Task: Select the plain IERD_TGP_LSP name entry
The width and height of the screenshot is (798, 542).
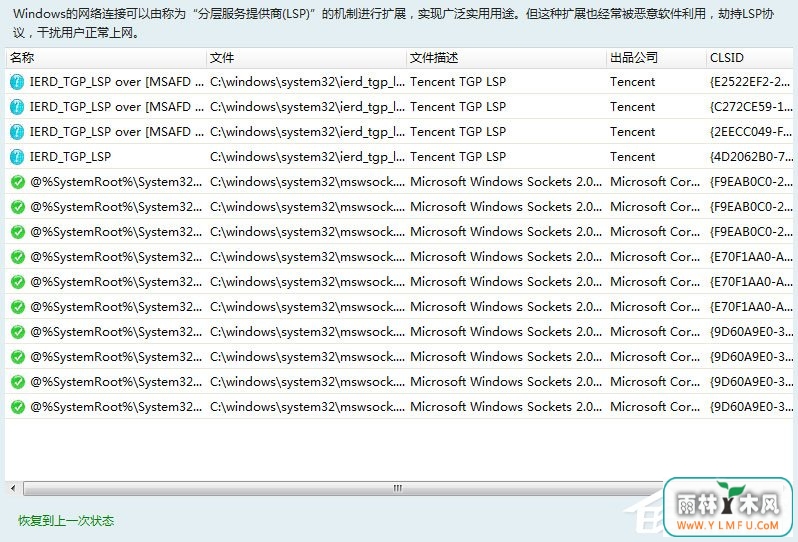Action: [x=70, y=157]
